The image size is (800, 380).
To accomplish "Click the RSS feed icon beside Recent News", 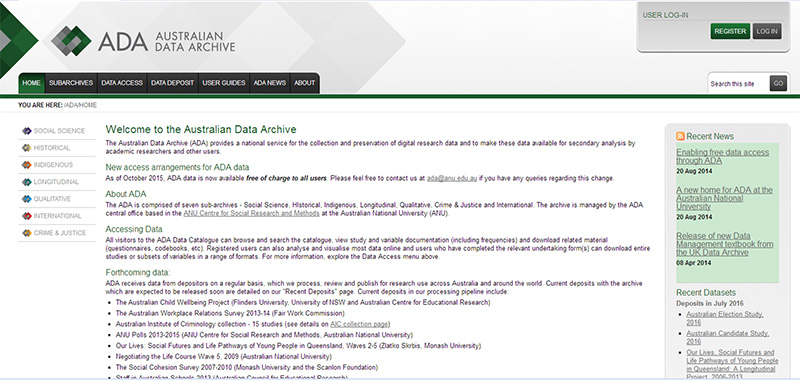I will pyautogui.click(x=680, y=136).
